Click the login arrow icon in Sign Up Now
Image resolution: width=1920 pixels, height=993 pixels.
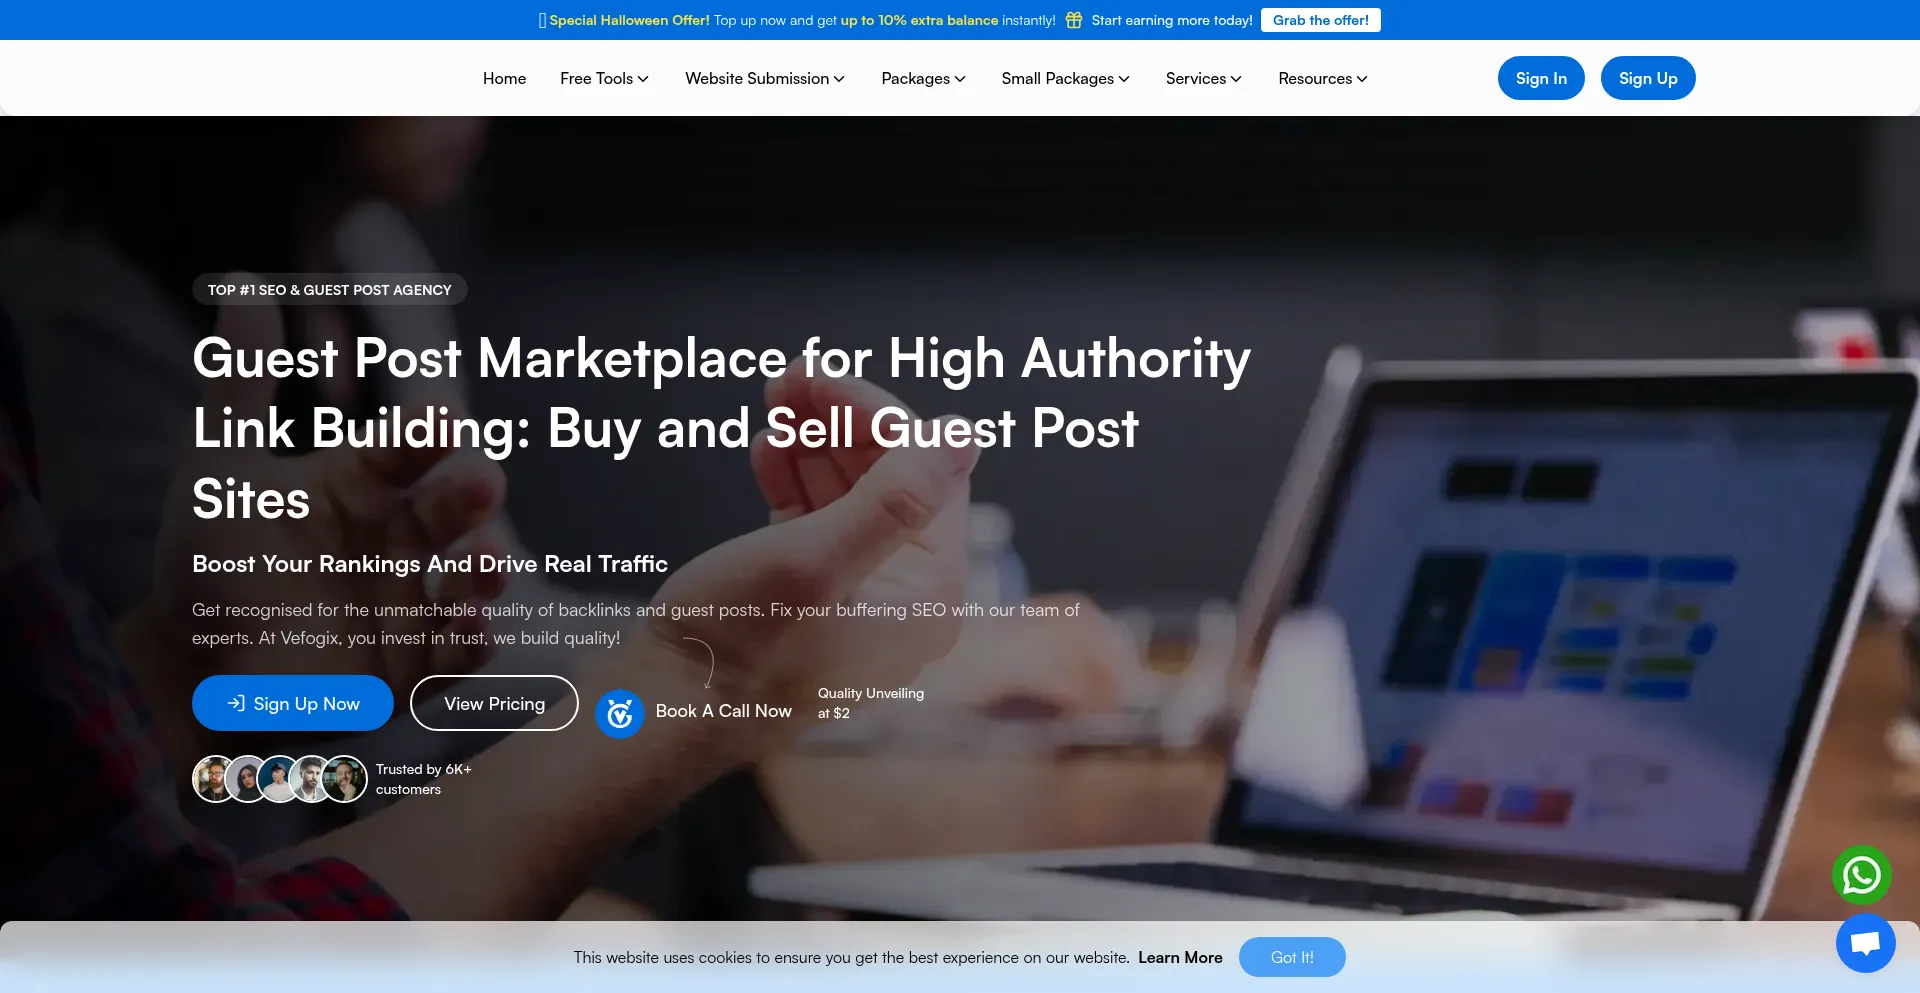pos(236,703)
